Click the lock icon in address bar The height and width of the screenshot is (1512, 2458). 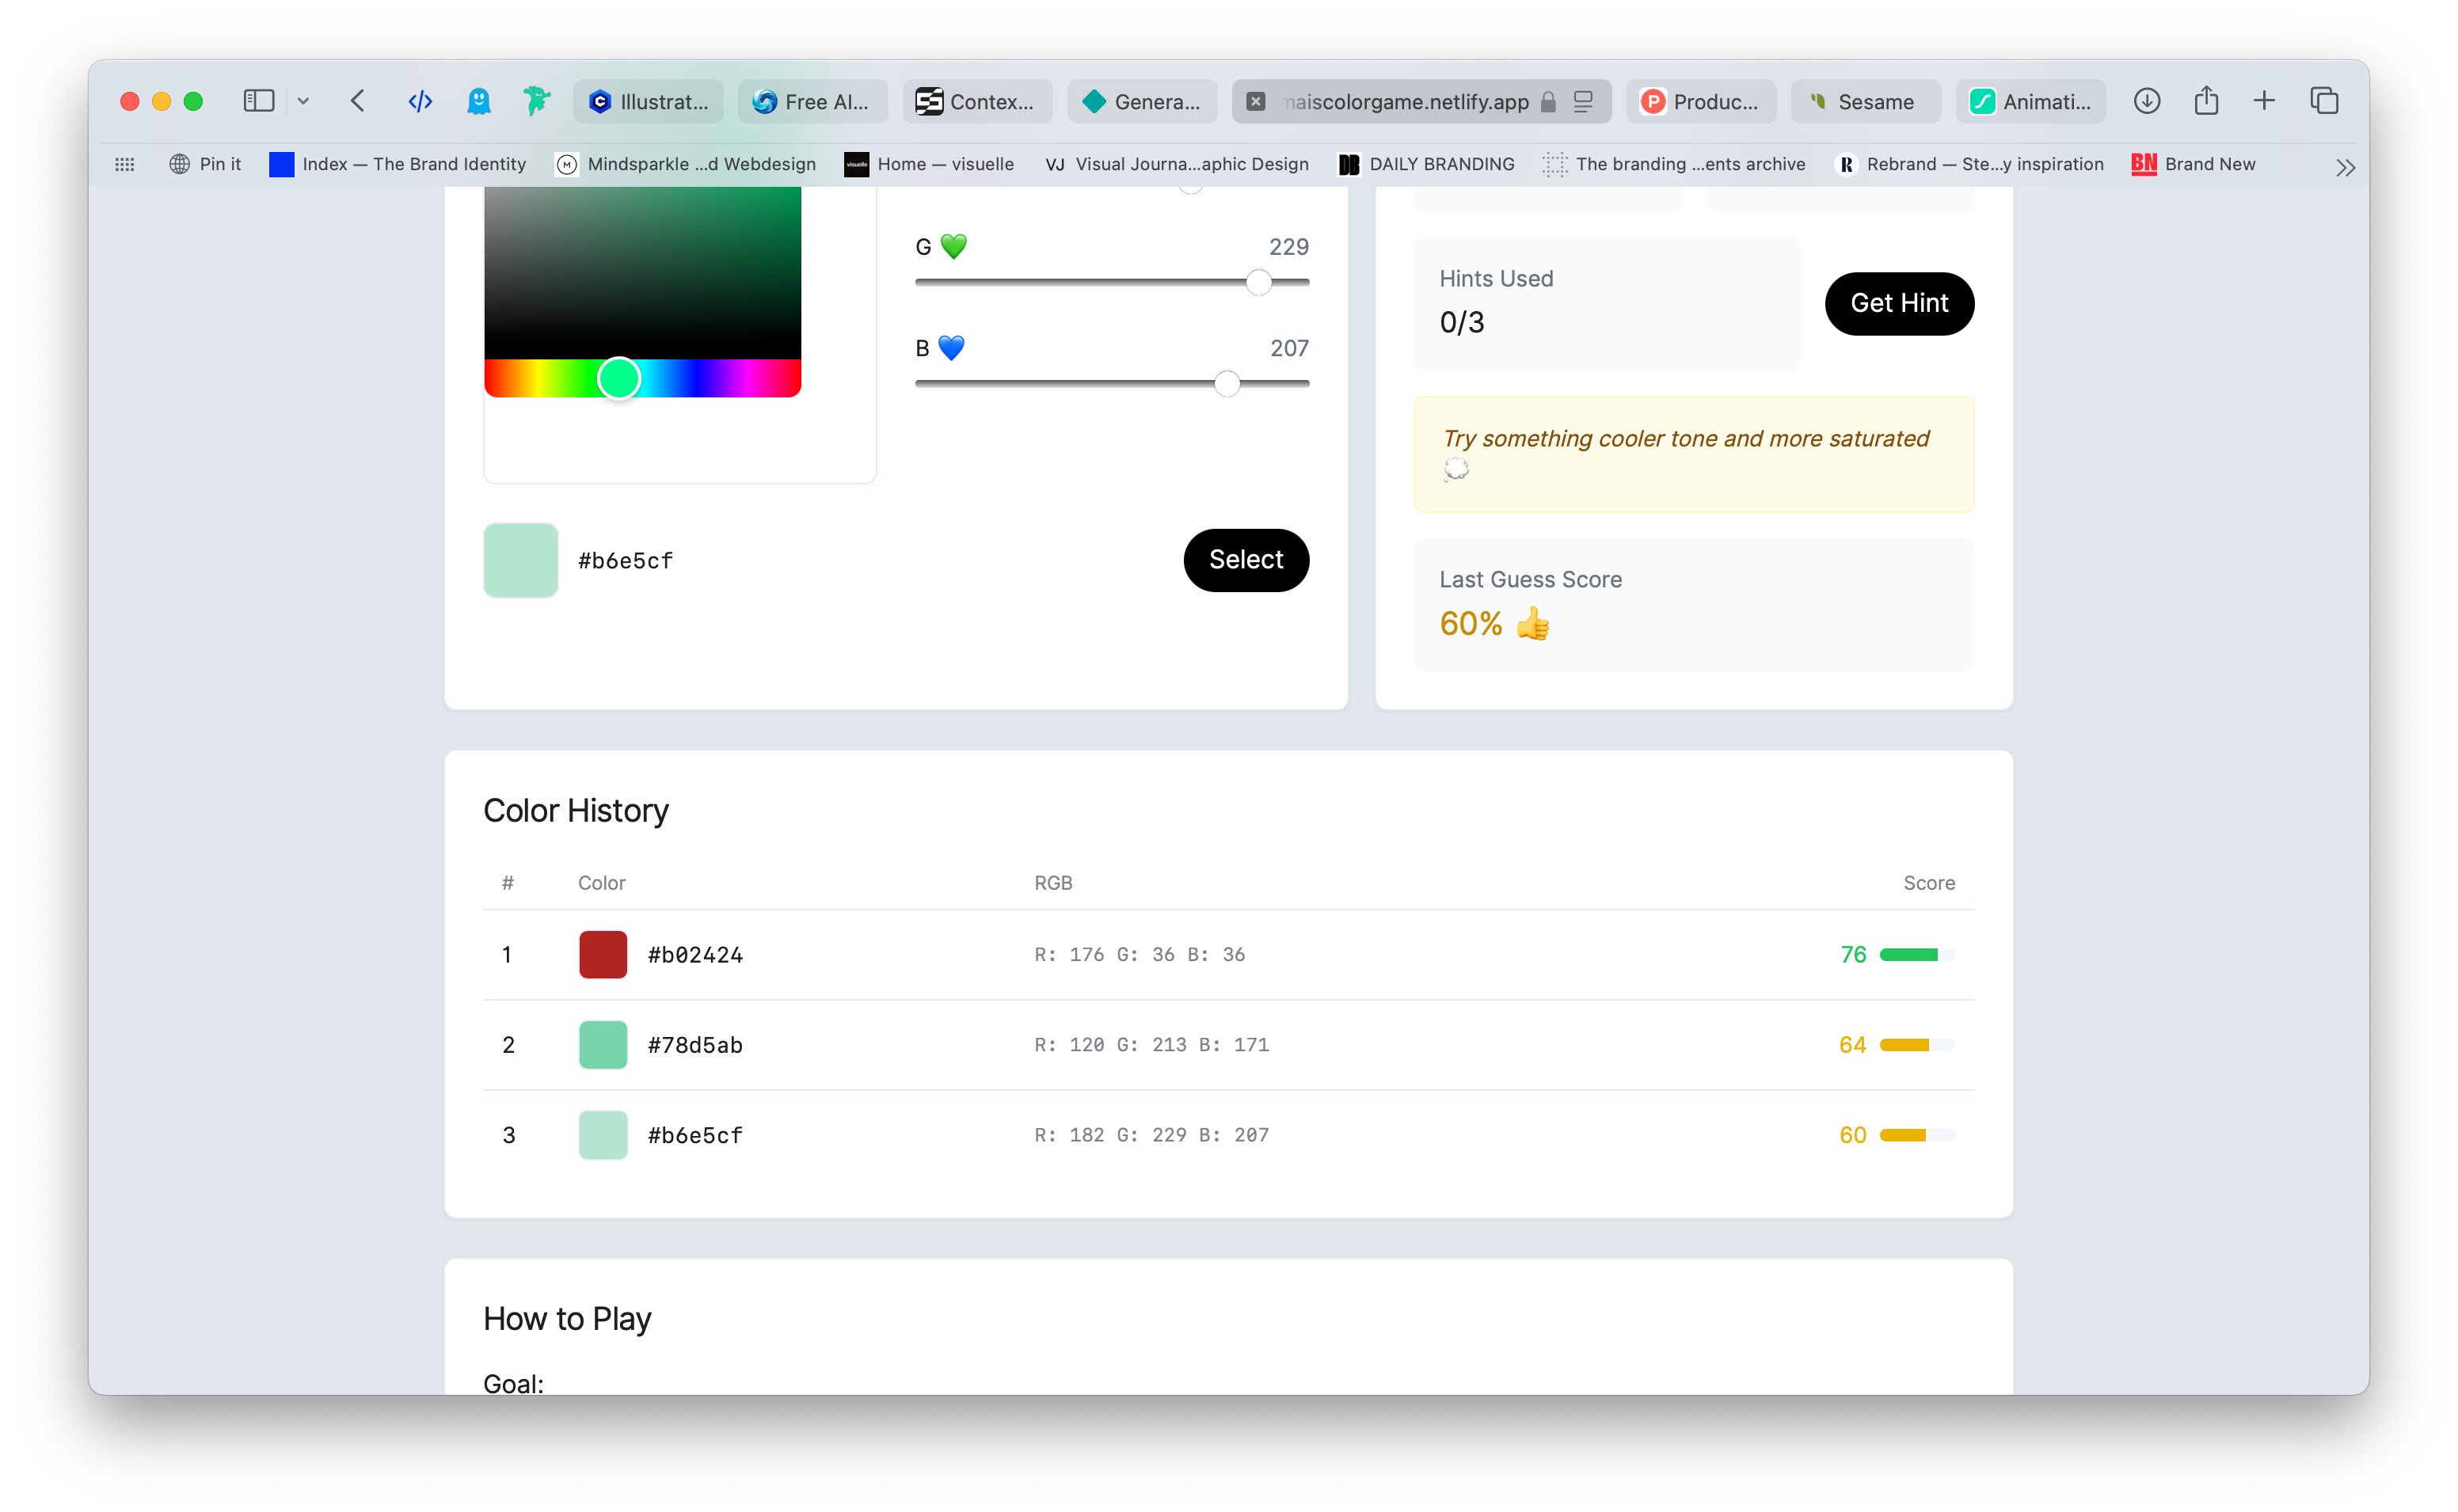coord(1548,101)
